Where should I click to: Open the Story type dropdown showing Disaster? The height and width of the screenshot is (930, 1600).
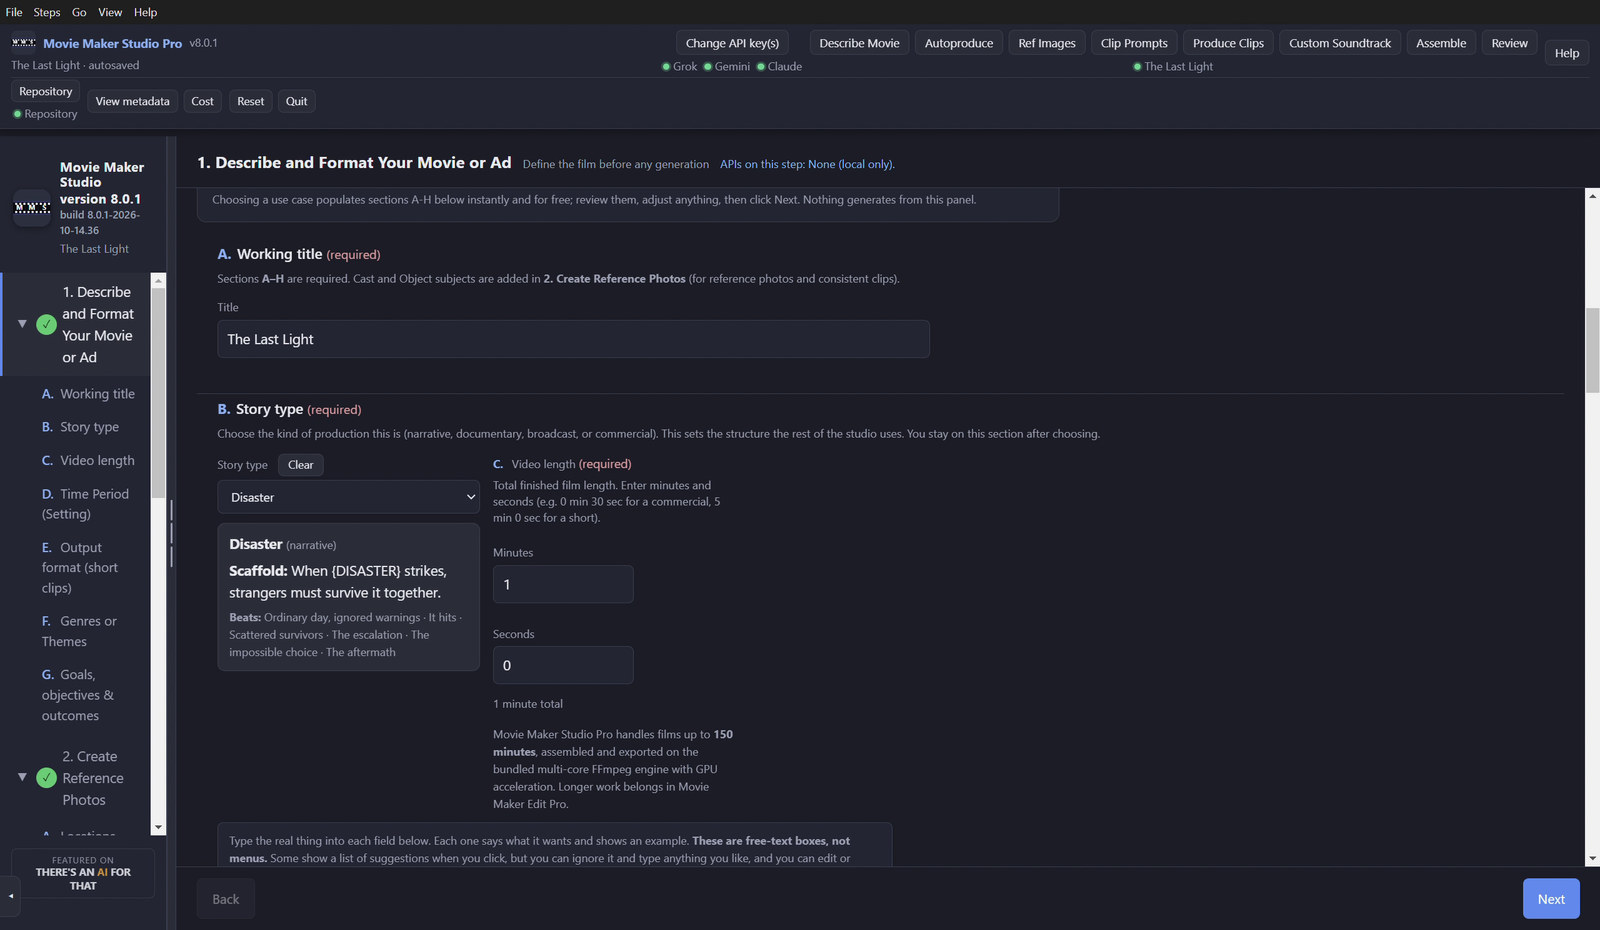348,497
